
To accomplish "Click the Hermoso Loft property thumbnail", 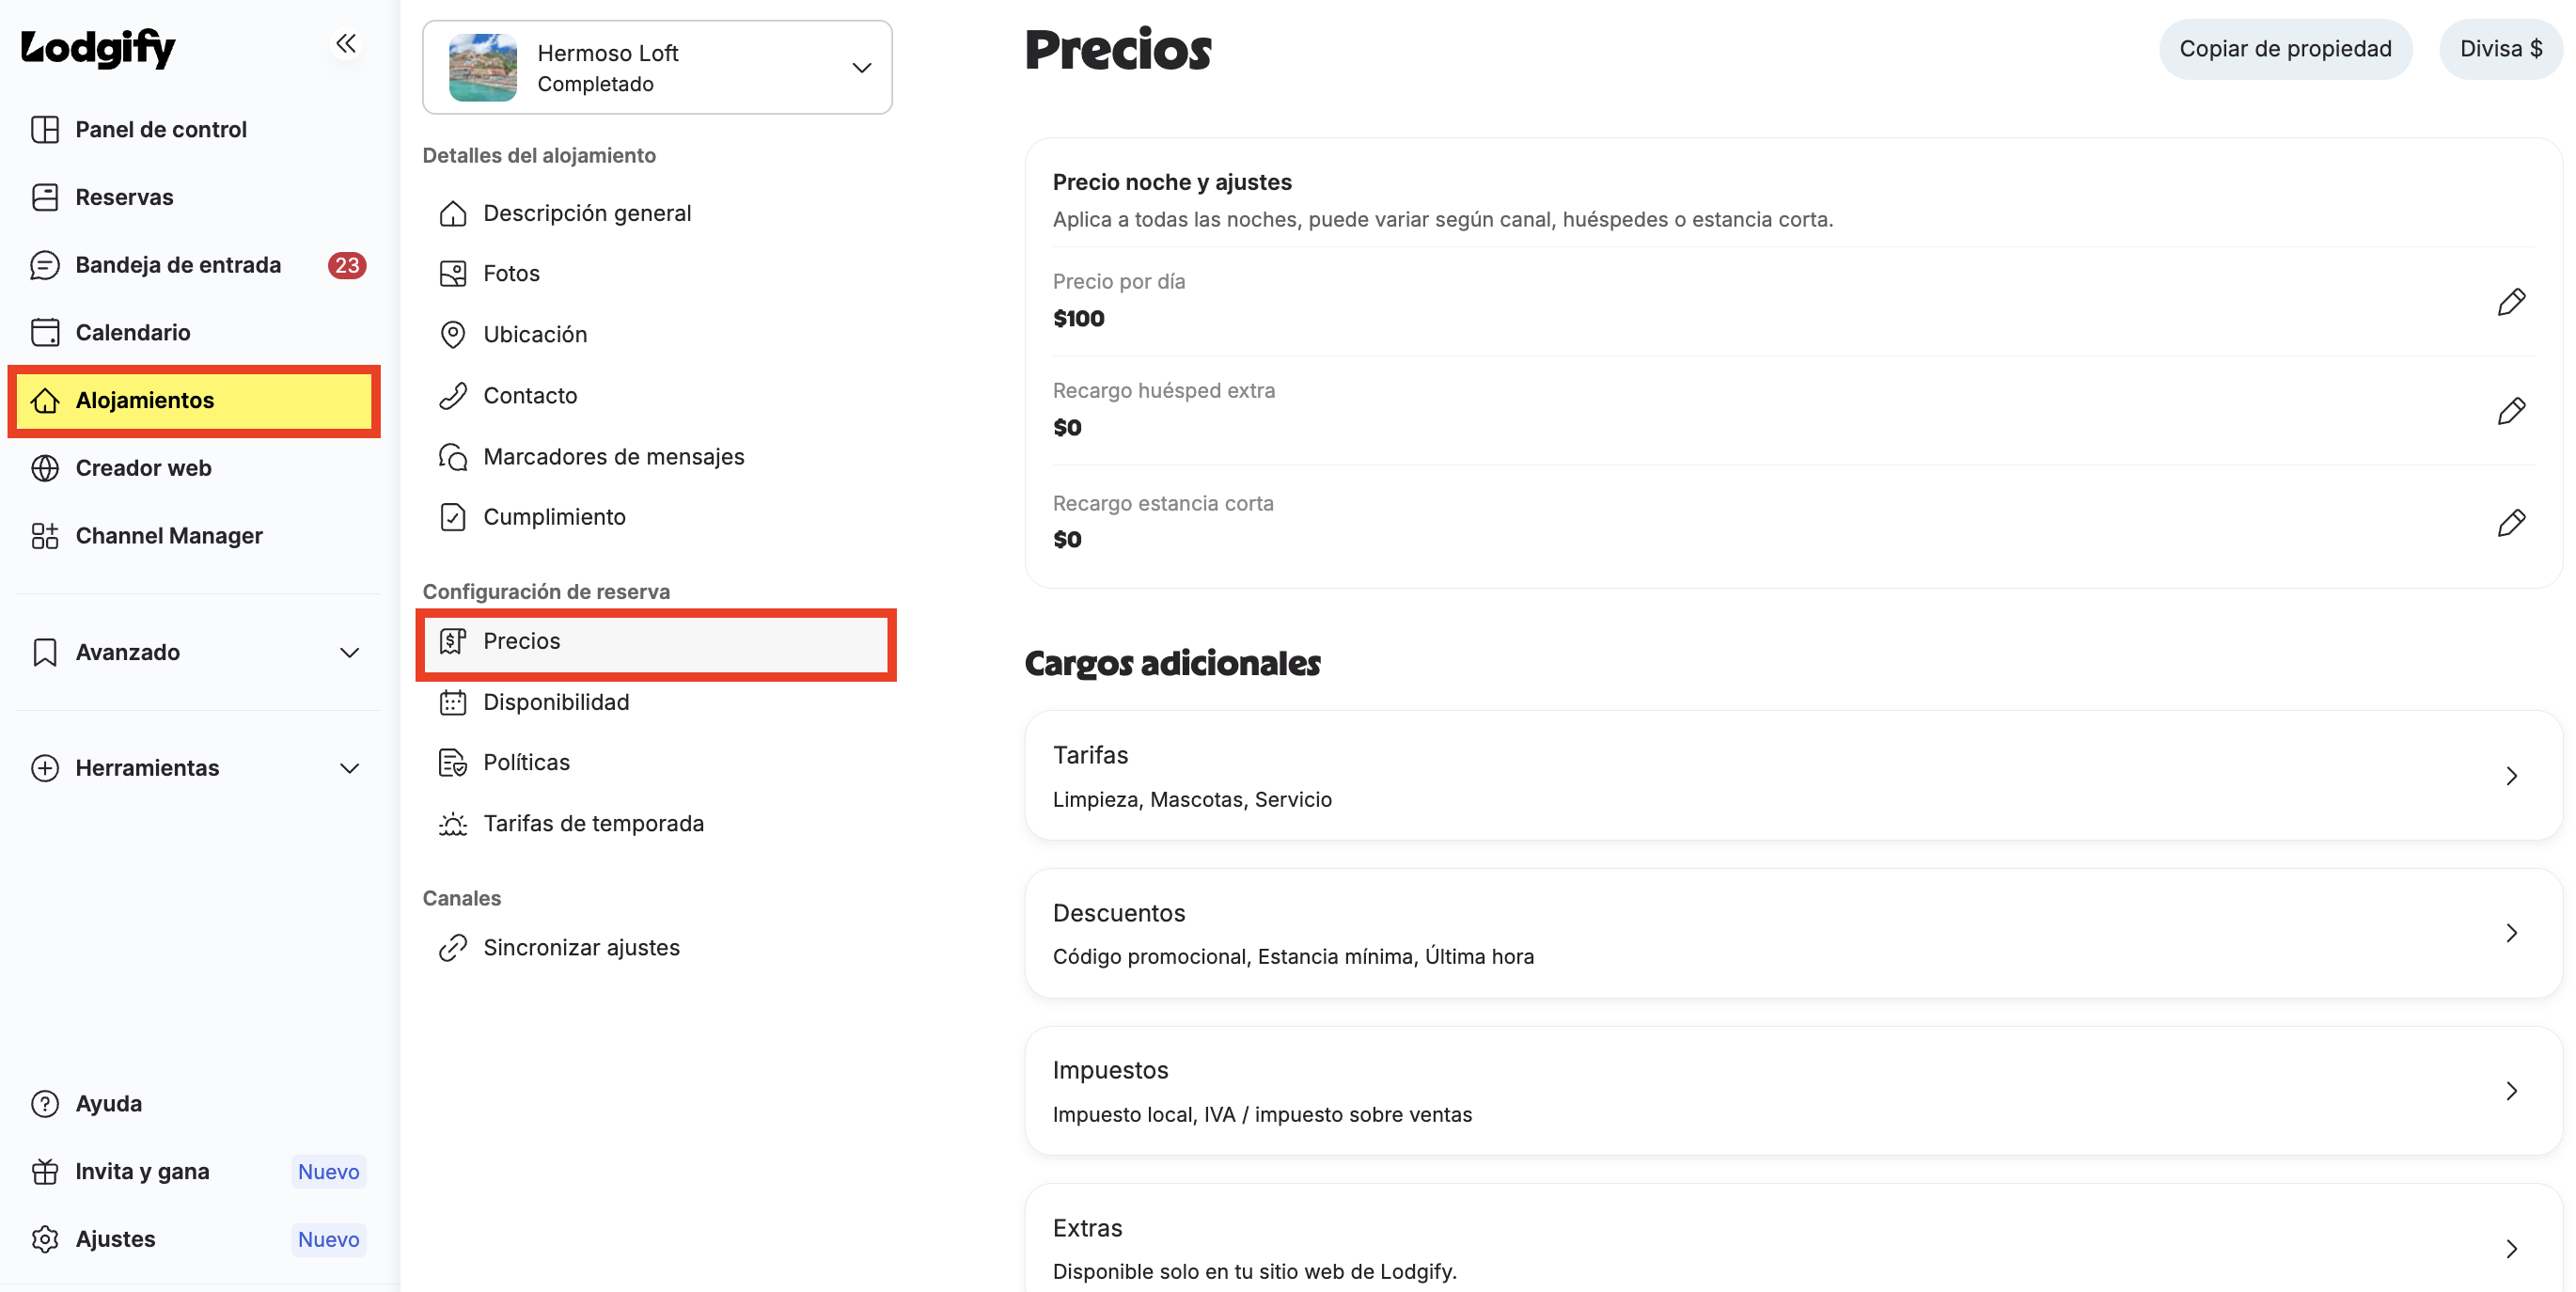I will [483, 68].
